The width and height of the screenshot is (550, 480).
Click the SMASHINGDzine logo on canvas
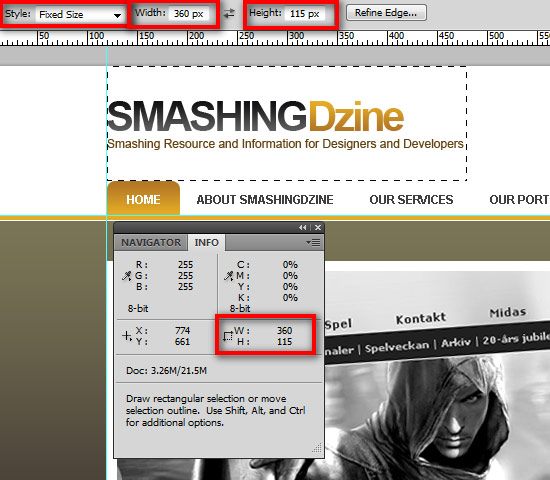click(256, 116)
